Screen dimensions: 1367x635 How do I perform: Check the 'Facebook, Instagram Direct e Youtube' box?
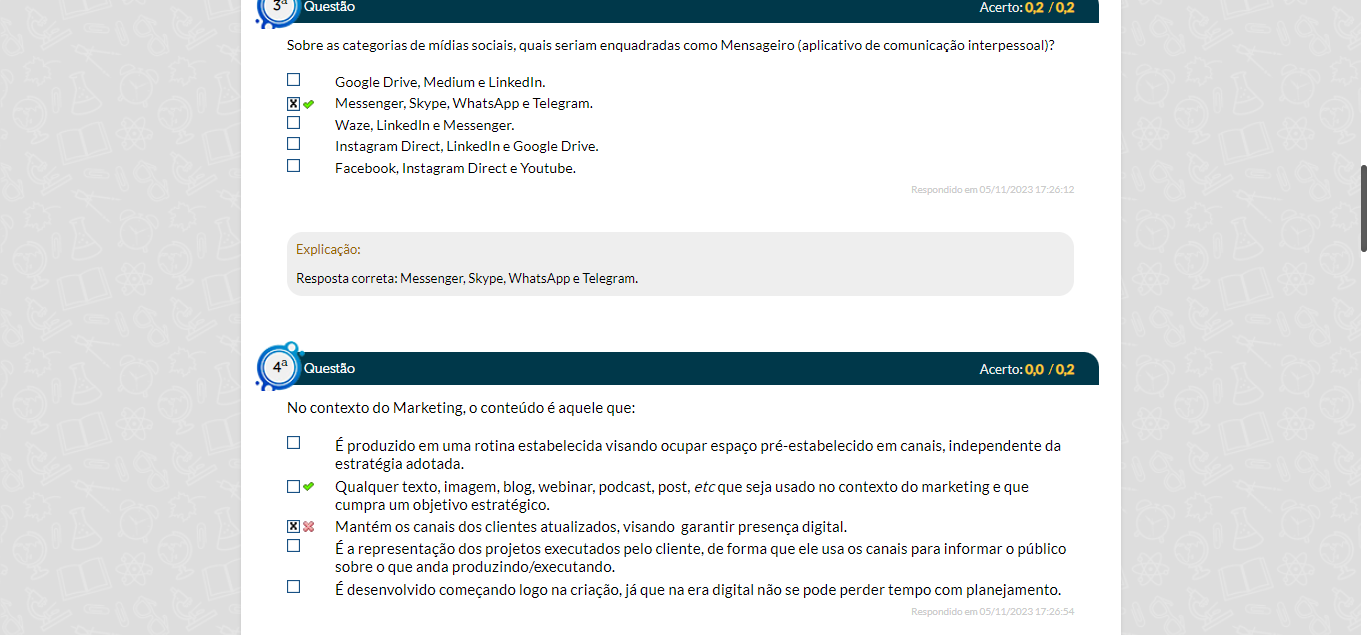coord(293,166)
